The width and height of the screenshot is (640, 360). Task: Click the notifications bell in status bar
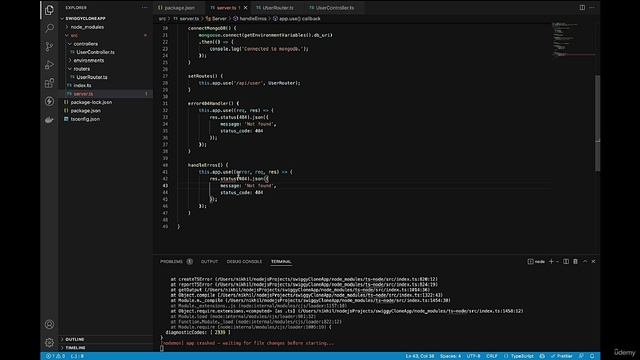(x=592, y=356)
